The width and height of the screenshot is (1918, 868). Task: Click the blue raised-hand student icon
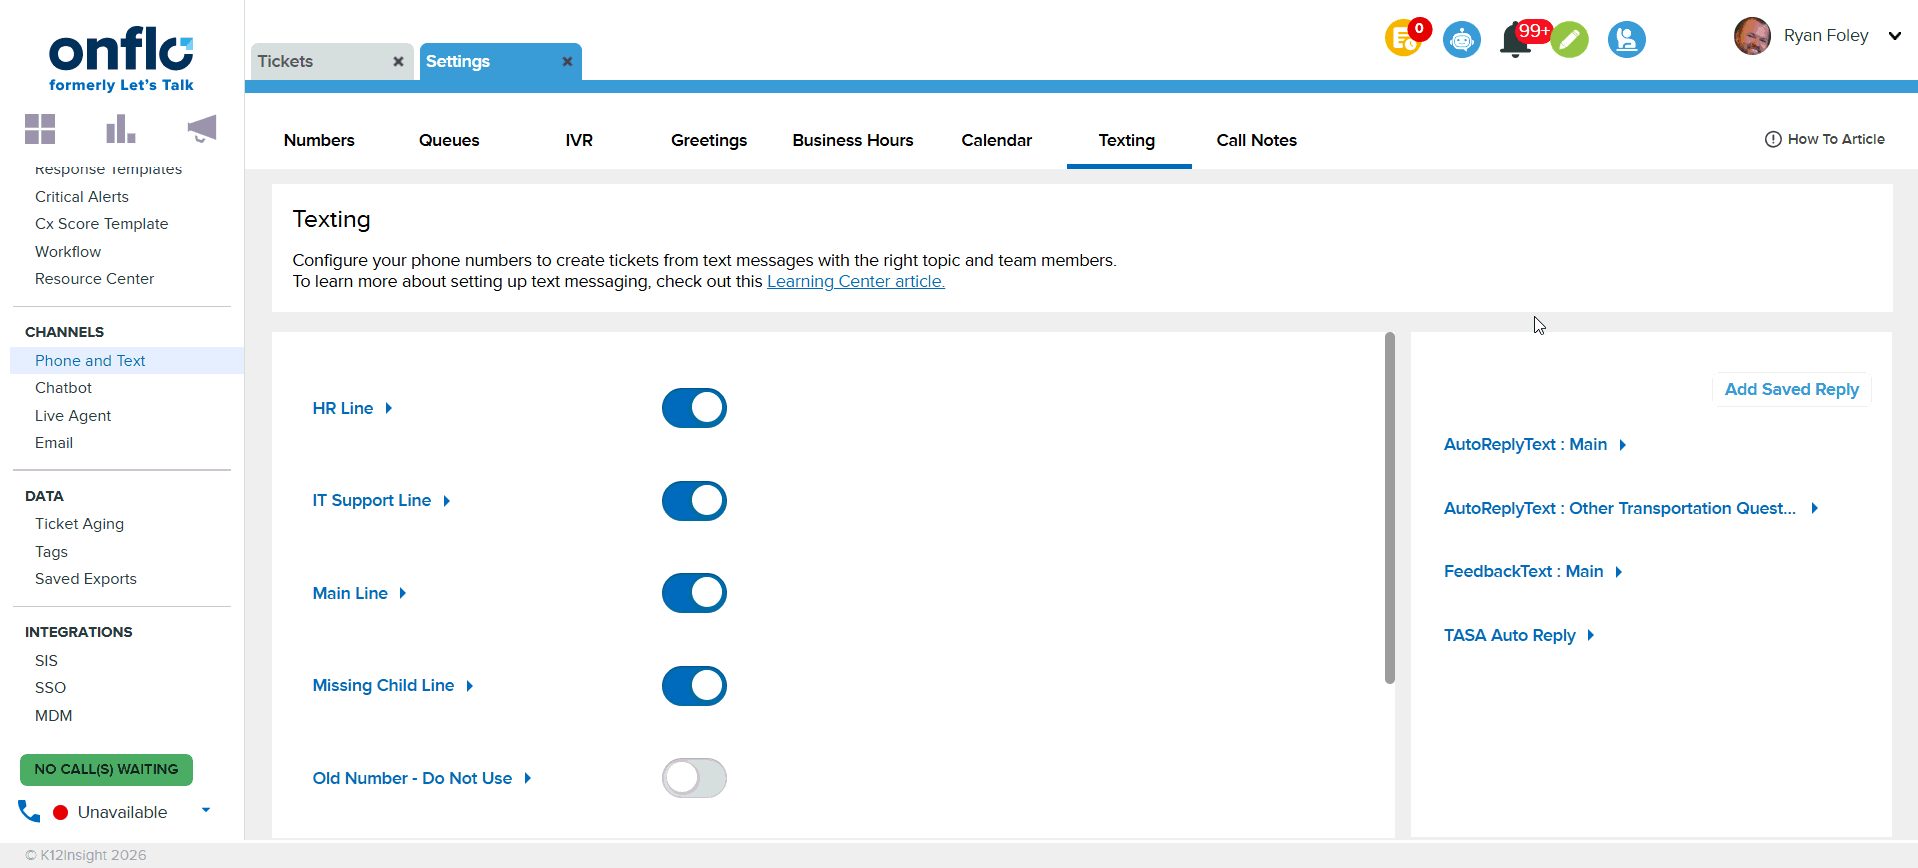[x=1626, y=40]
